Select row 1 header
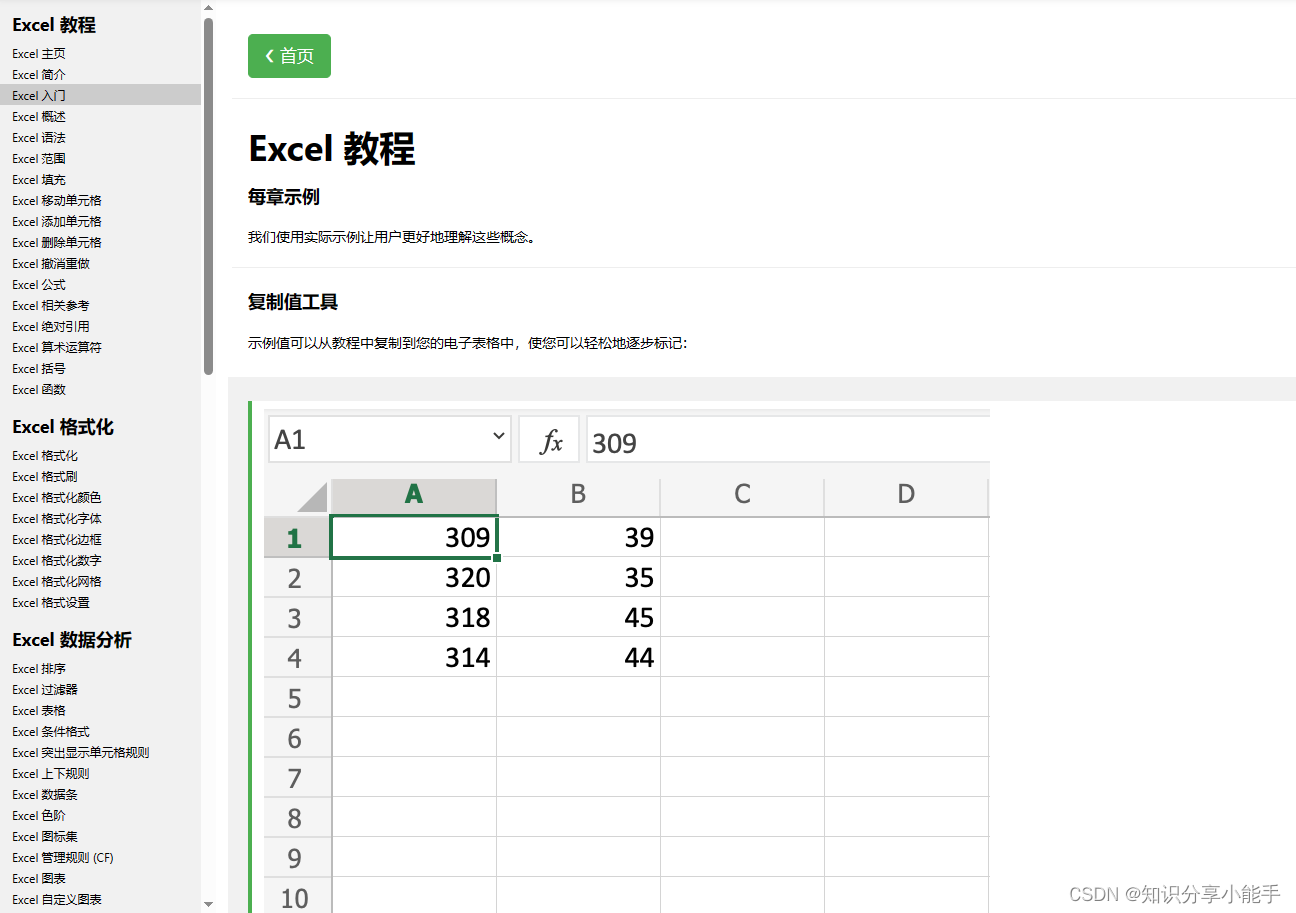 point(297,538)
